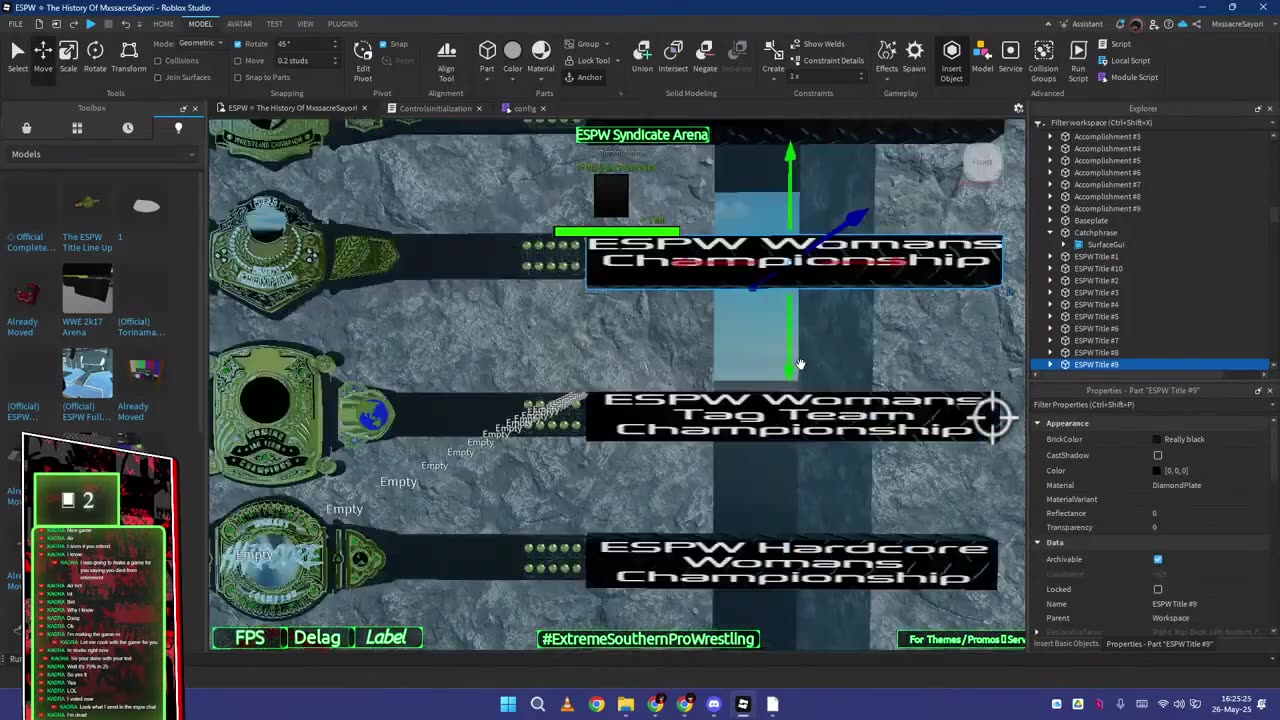Start playtest with the Play button
The width and height of the screenshot is (1280, 720).
(90, 24)
